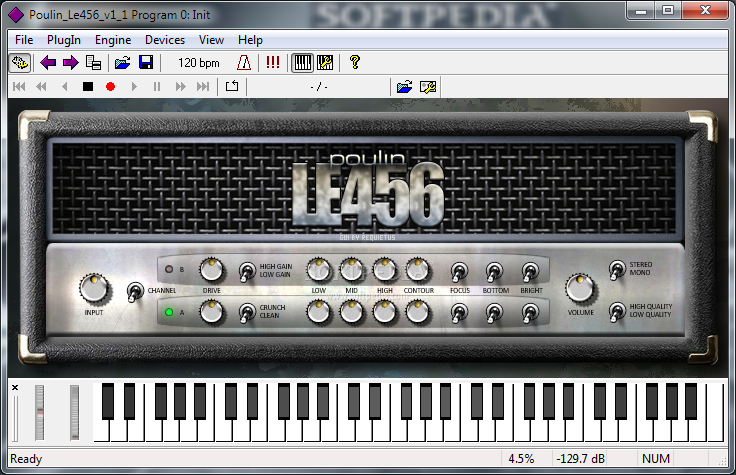
Task: Click the channel A green LED indicator
Action: tap(169, 312)
